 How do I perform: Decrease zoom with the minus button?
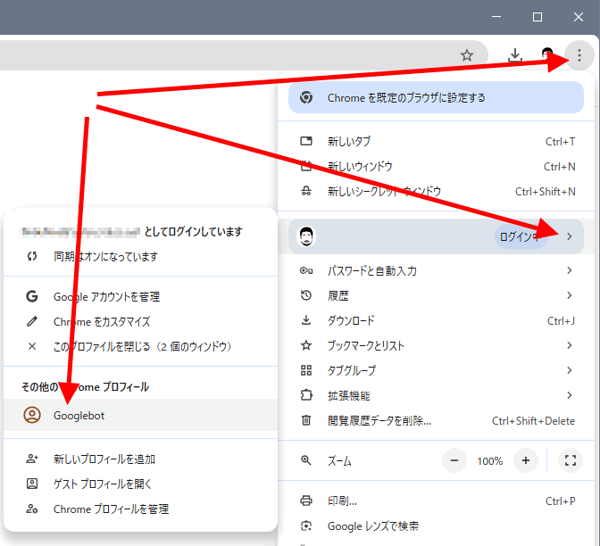454,460
